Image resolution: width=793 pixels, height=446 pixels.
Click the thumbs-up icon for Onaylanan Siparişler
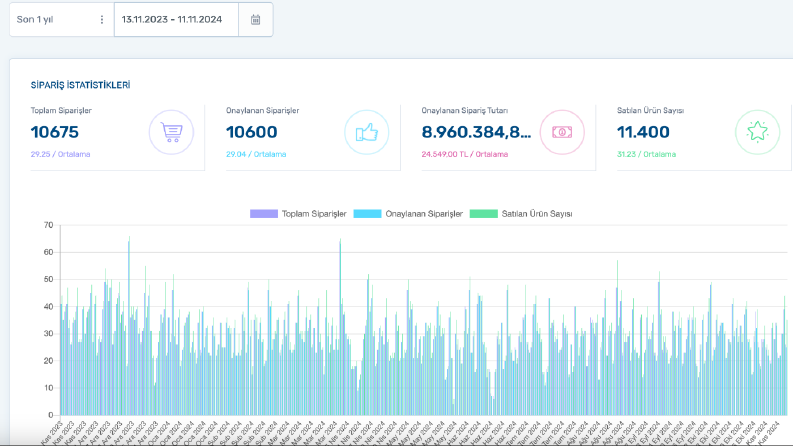(x=367, y=132)
